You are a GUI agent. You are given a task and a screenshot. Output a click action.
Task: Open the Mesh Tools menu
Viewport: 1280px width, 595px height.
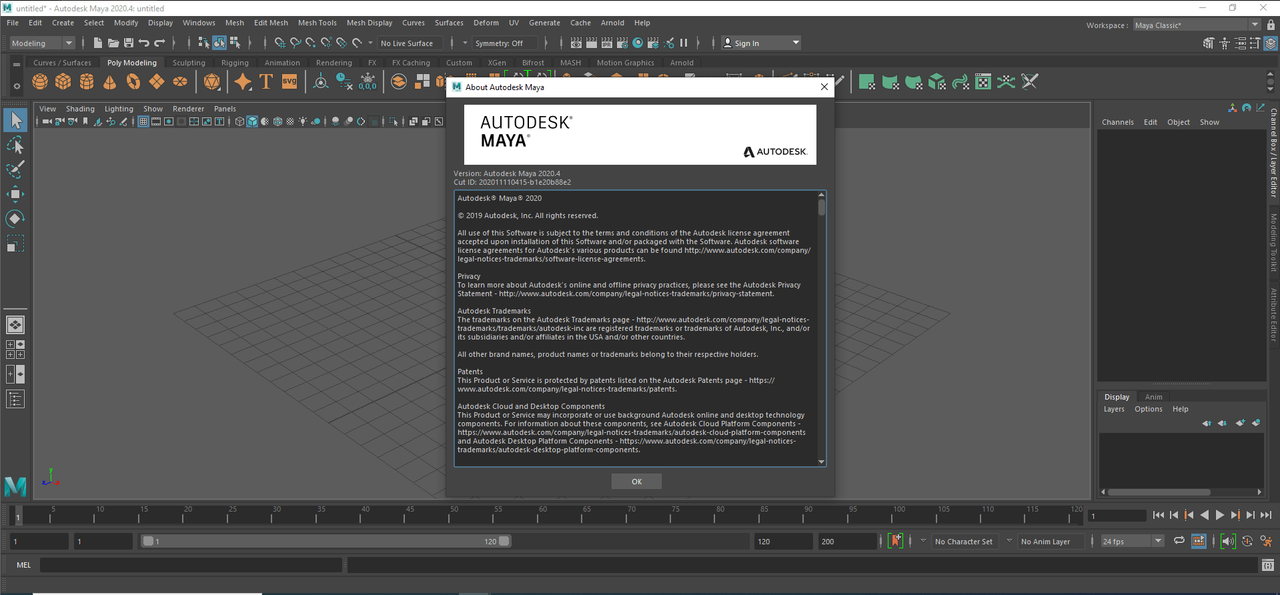(317, 22)
